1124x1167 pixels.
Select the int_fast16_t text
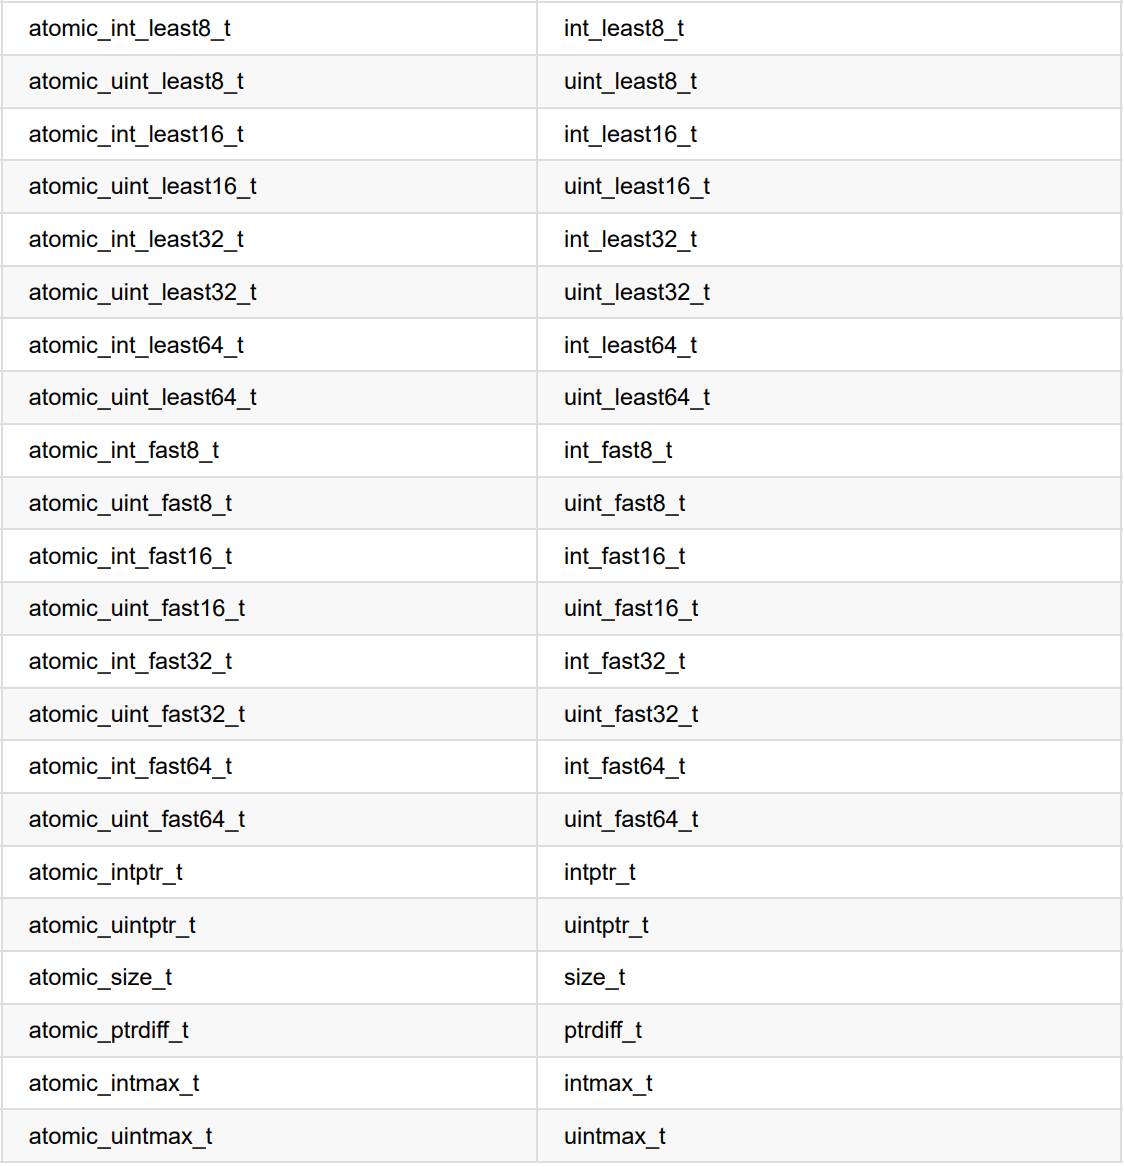(624, 557)
